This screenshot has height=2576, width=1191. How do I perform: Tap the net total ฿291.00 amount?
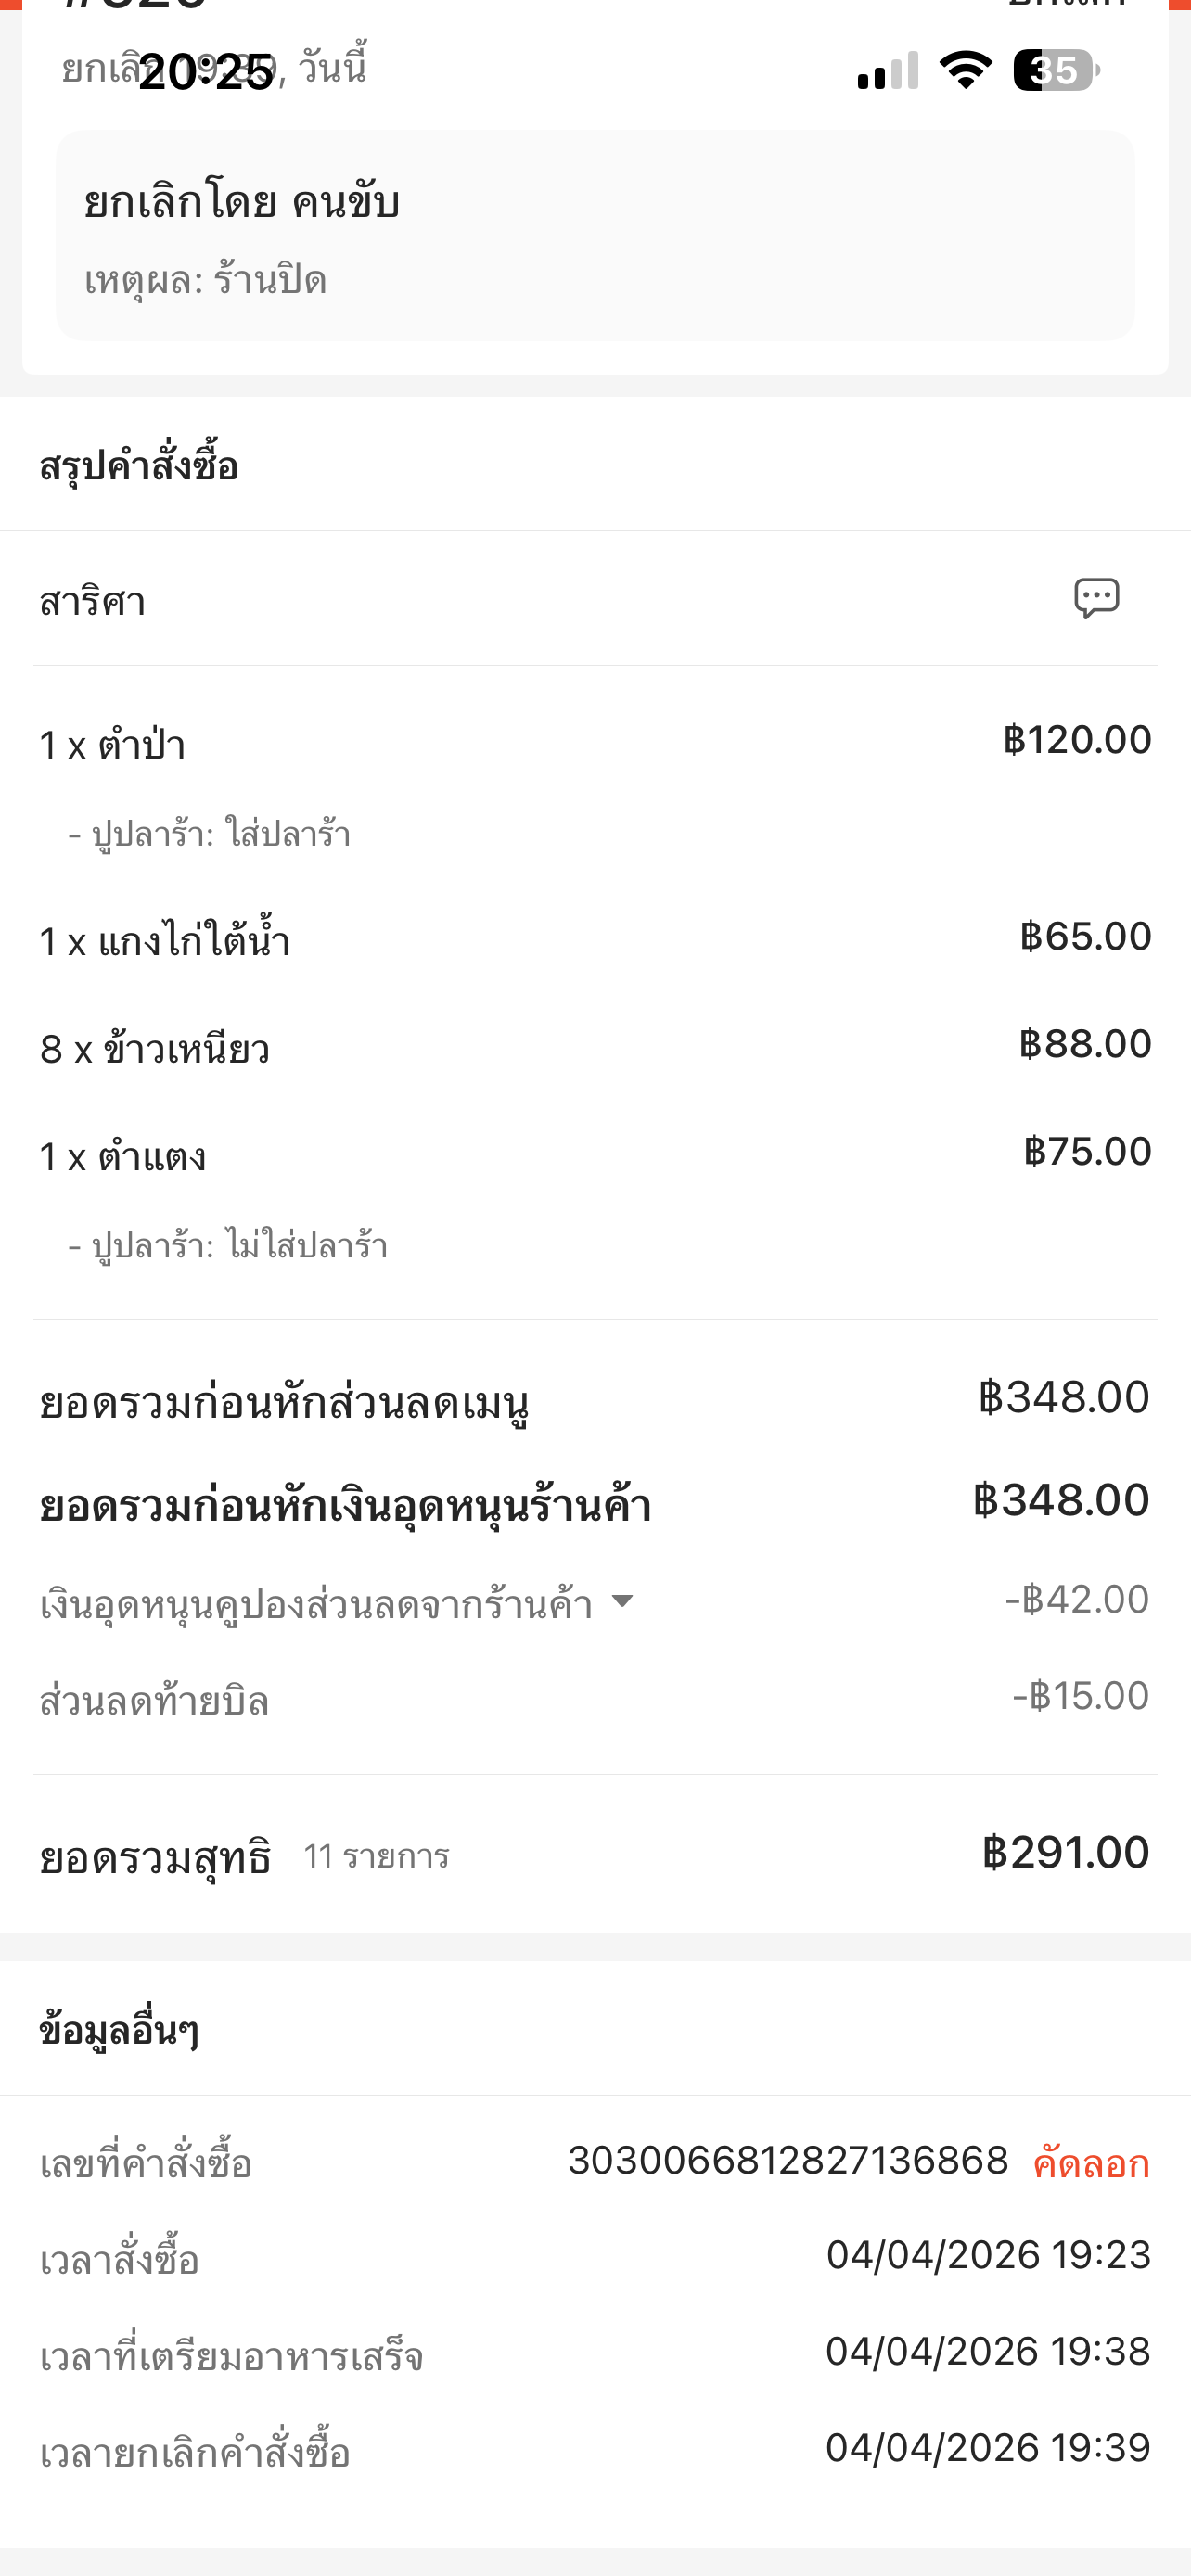click(1065, 1853)
